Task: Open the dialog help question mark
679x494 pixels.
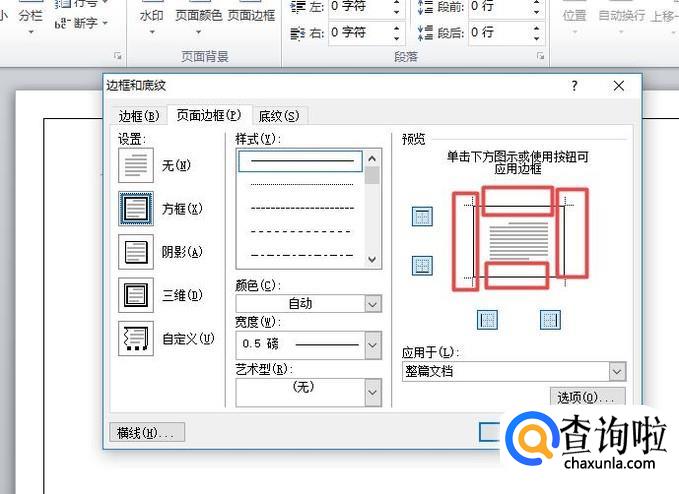Action: click(574, 86)
